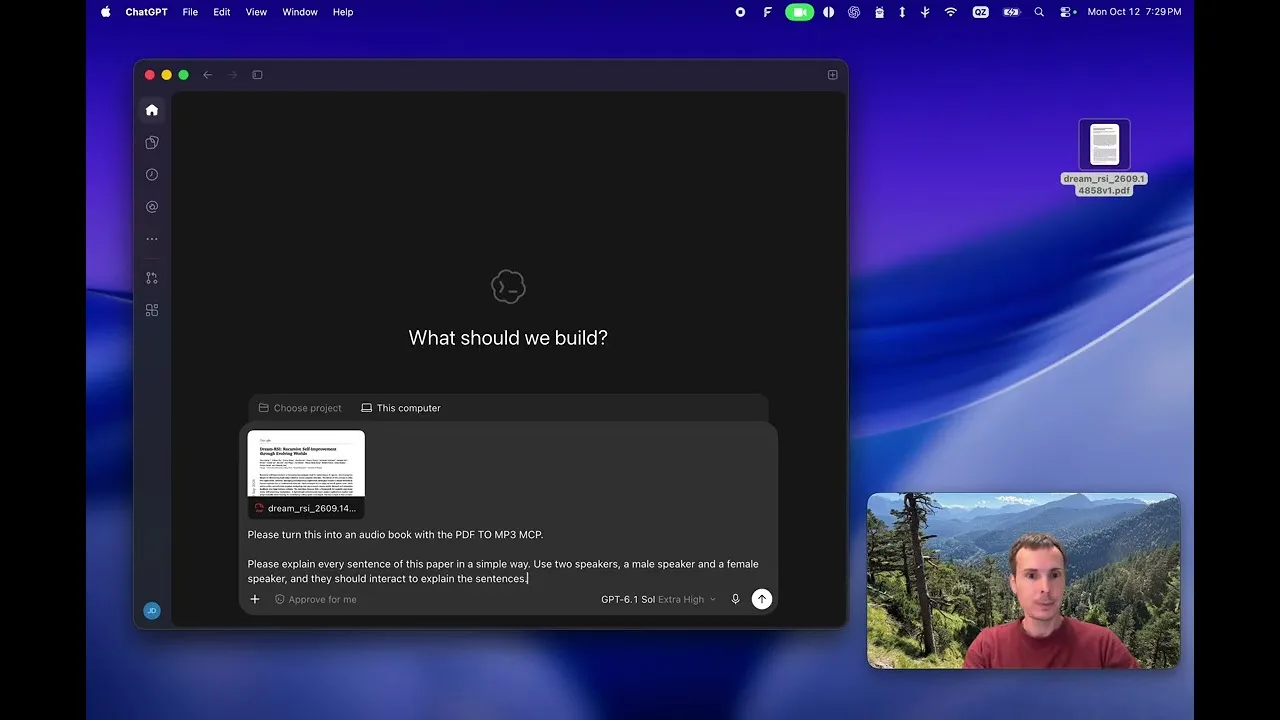This screenshot has width=1280, height=720.
Task: Open the GPT-6.1 Sol model dropdown
Action: tap(658, 599)
